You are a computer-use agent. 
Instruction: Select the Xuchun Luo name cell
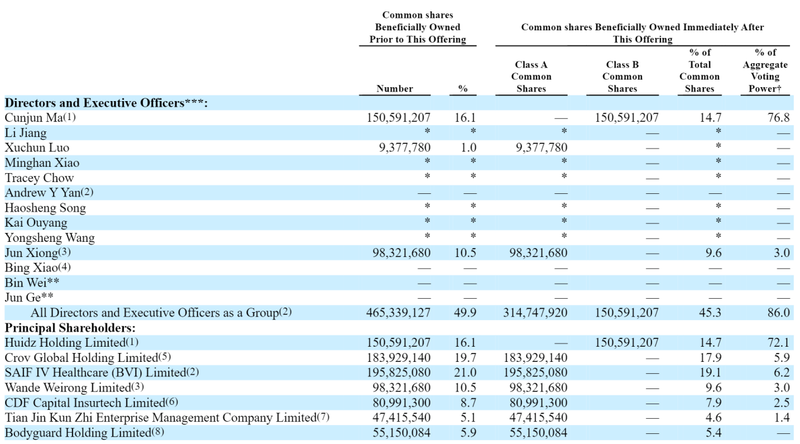point(37,148)
